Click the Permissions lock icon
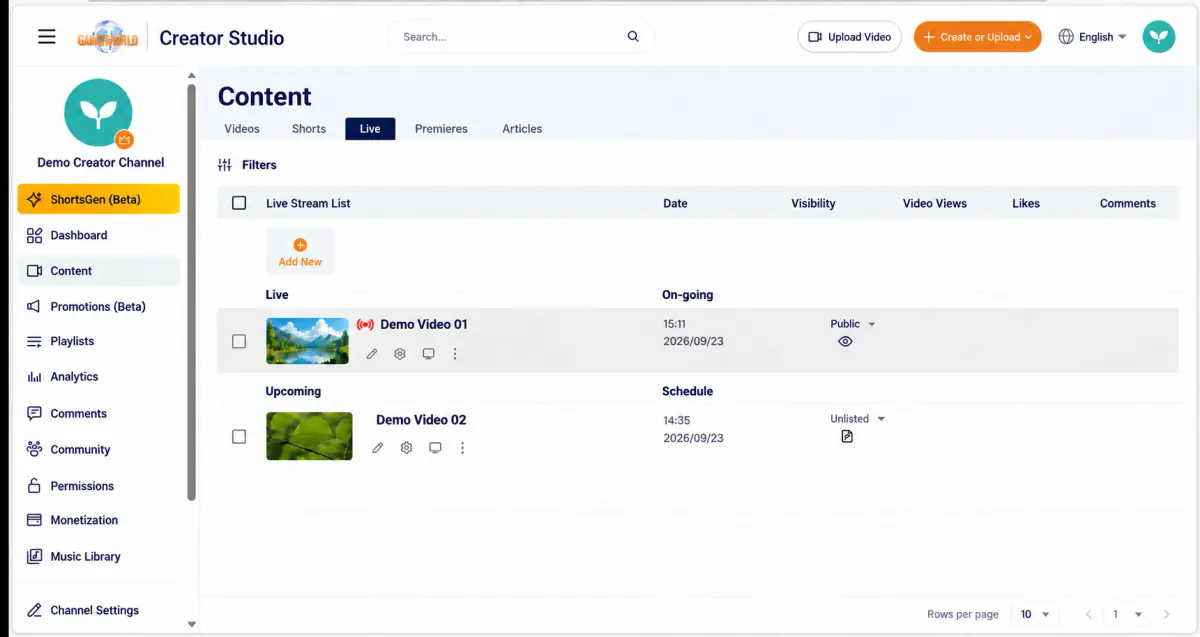 pos(34,486)
